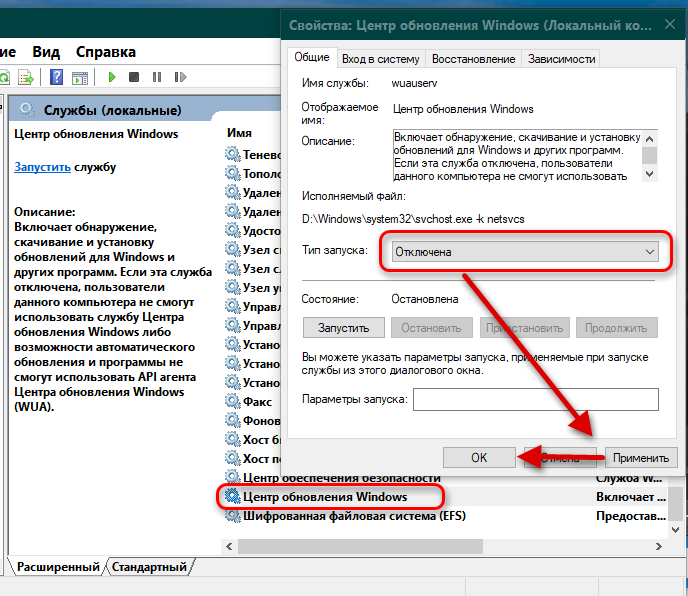Click the green Start Service play icon
Screen dimensions: 688x596
pos(113,77)
